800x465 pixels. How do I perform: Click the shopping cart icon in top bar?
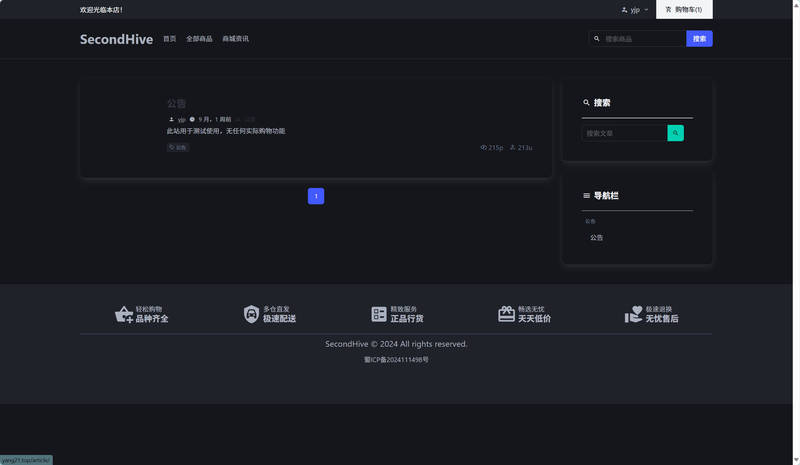(668, 10)
